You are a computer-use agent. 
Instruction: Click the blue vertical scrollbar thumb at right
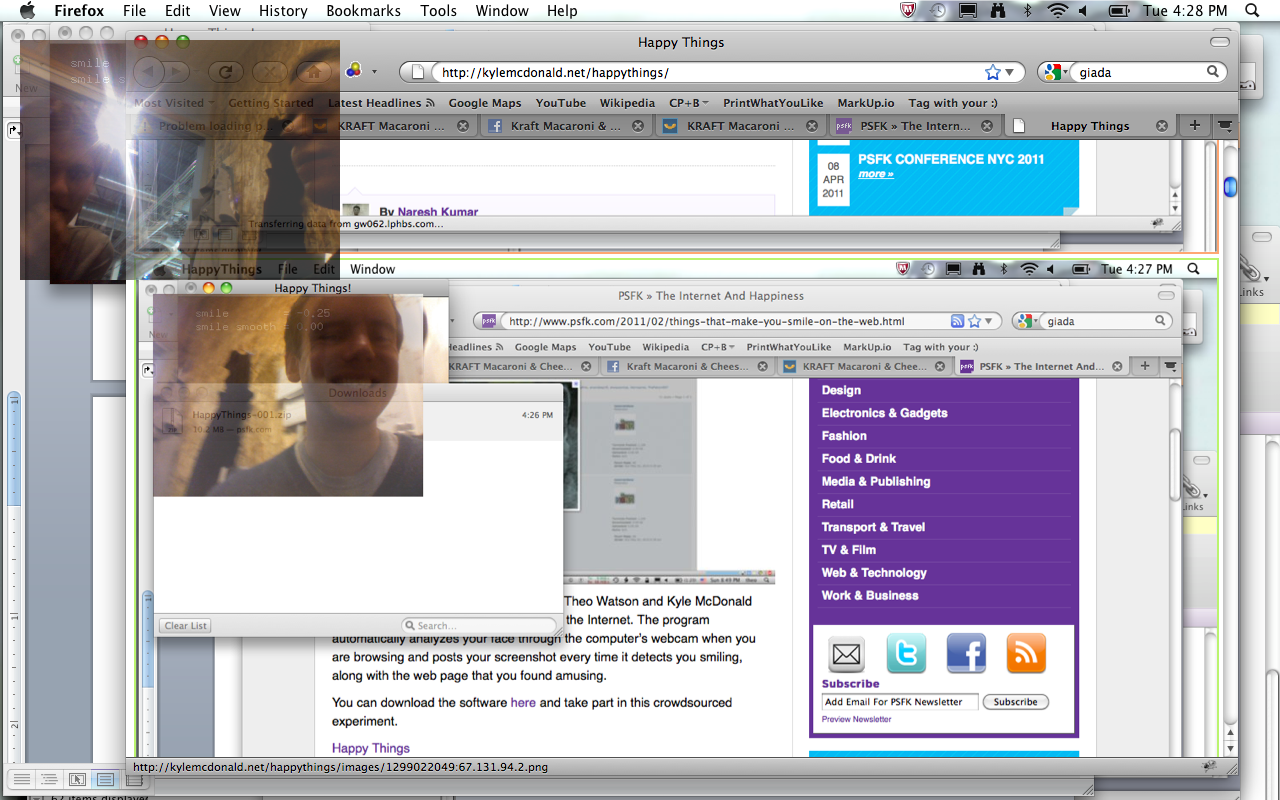click(1230, 186)
